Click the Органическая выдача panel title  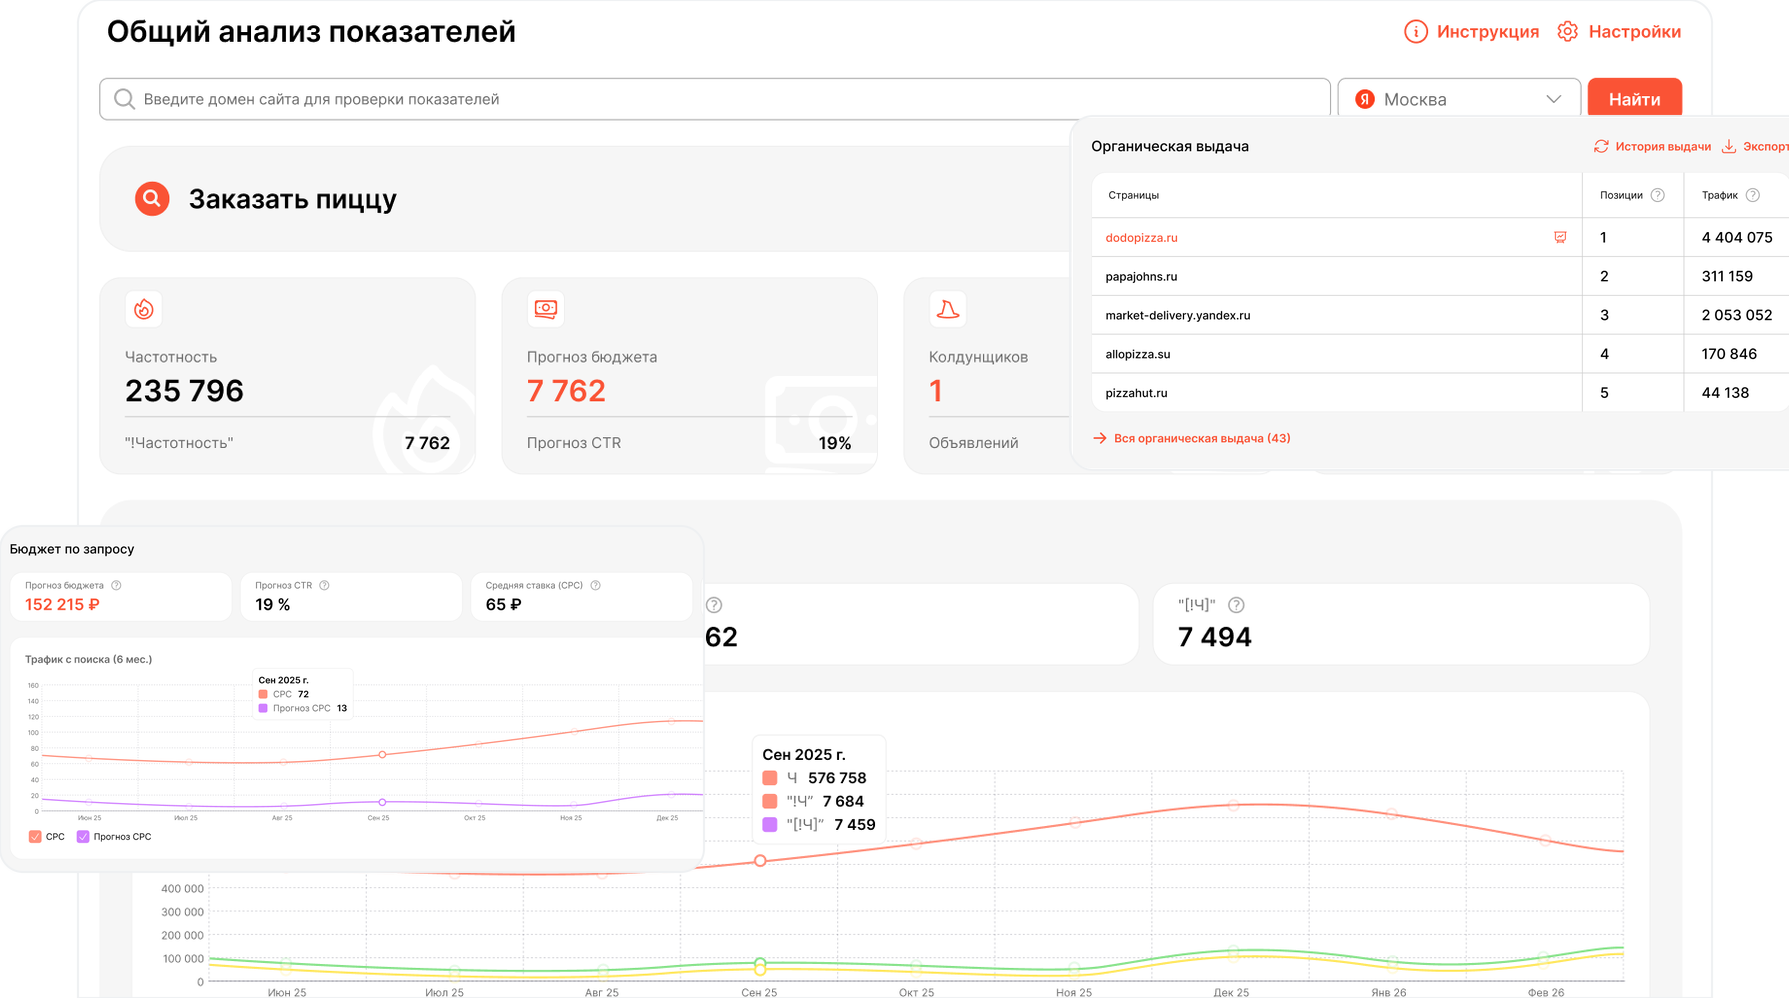[1170, 146]
